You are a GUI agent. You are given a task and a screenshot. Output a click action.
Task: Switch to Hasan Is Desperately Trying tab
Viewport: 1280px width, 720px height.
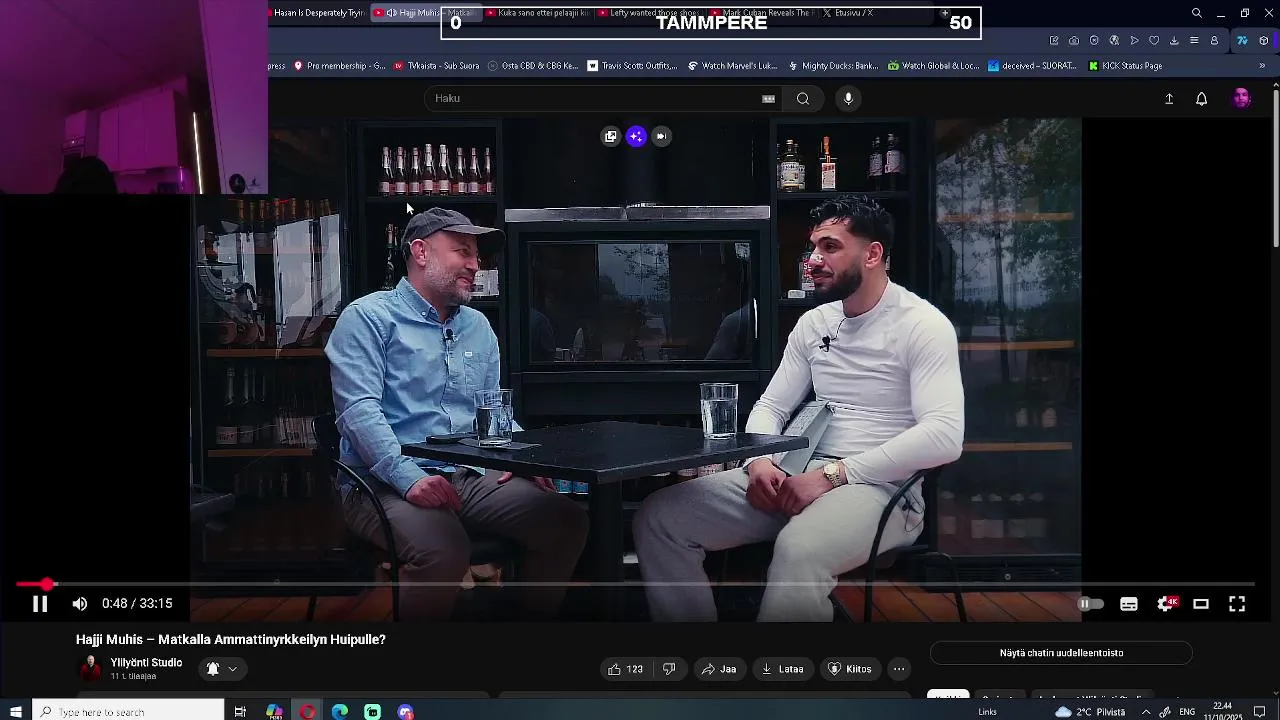318,13
